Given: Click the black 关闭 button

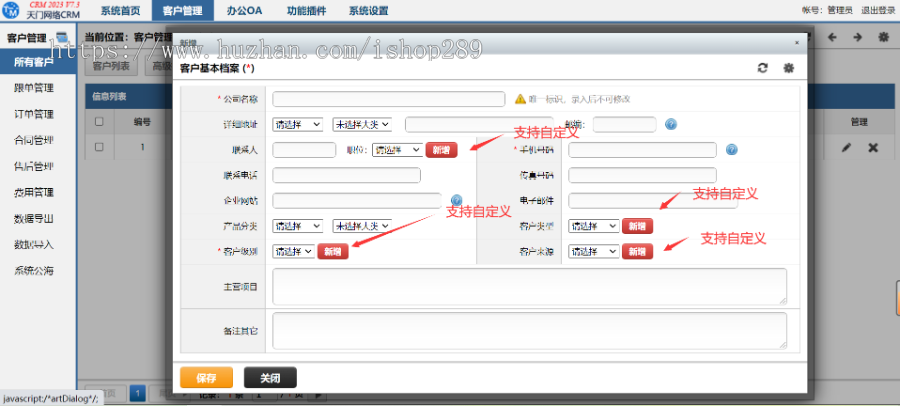Looking at the screenshot, I should click(x=270, y=378).
